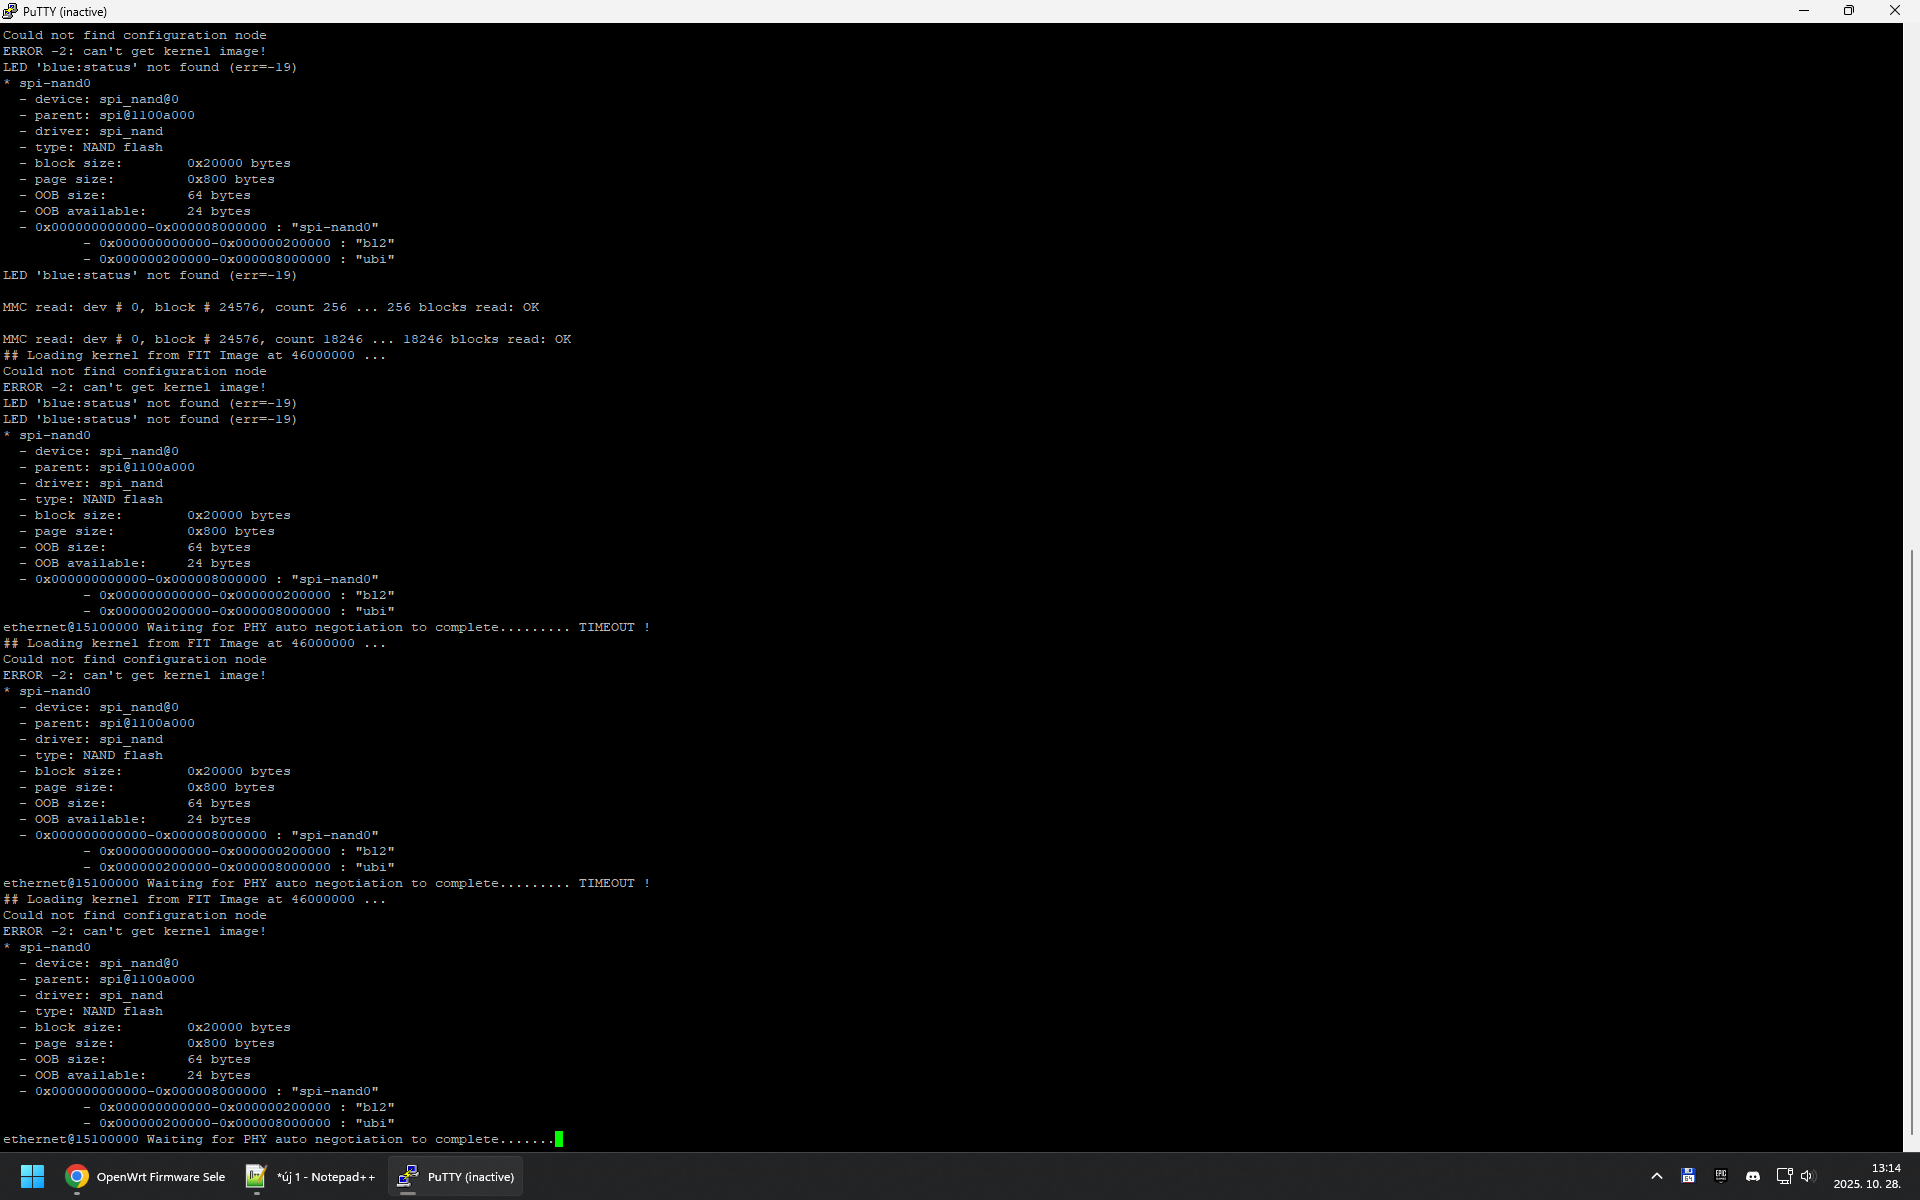
Task: Open Discord from the system tray
Action: pyautogui.click(x=1752, y=1176)
